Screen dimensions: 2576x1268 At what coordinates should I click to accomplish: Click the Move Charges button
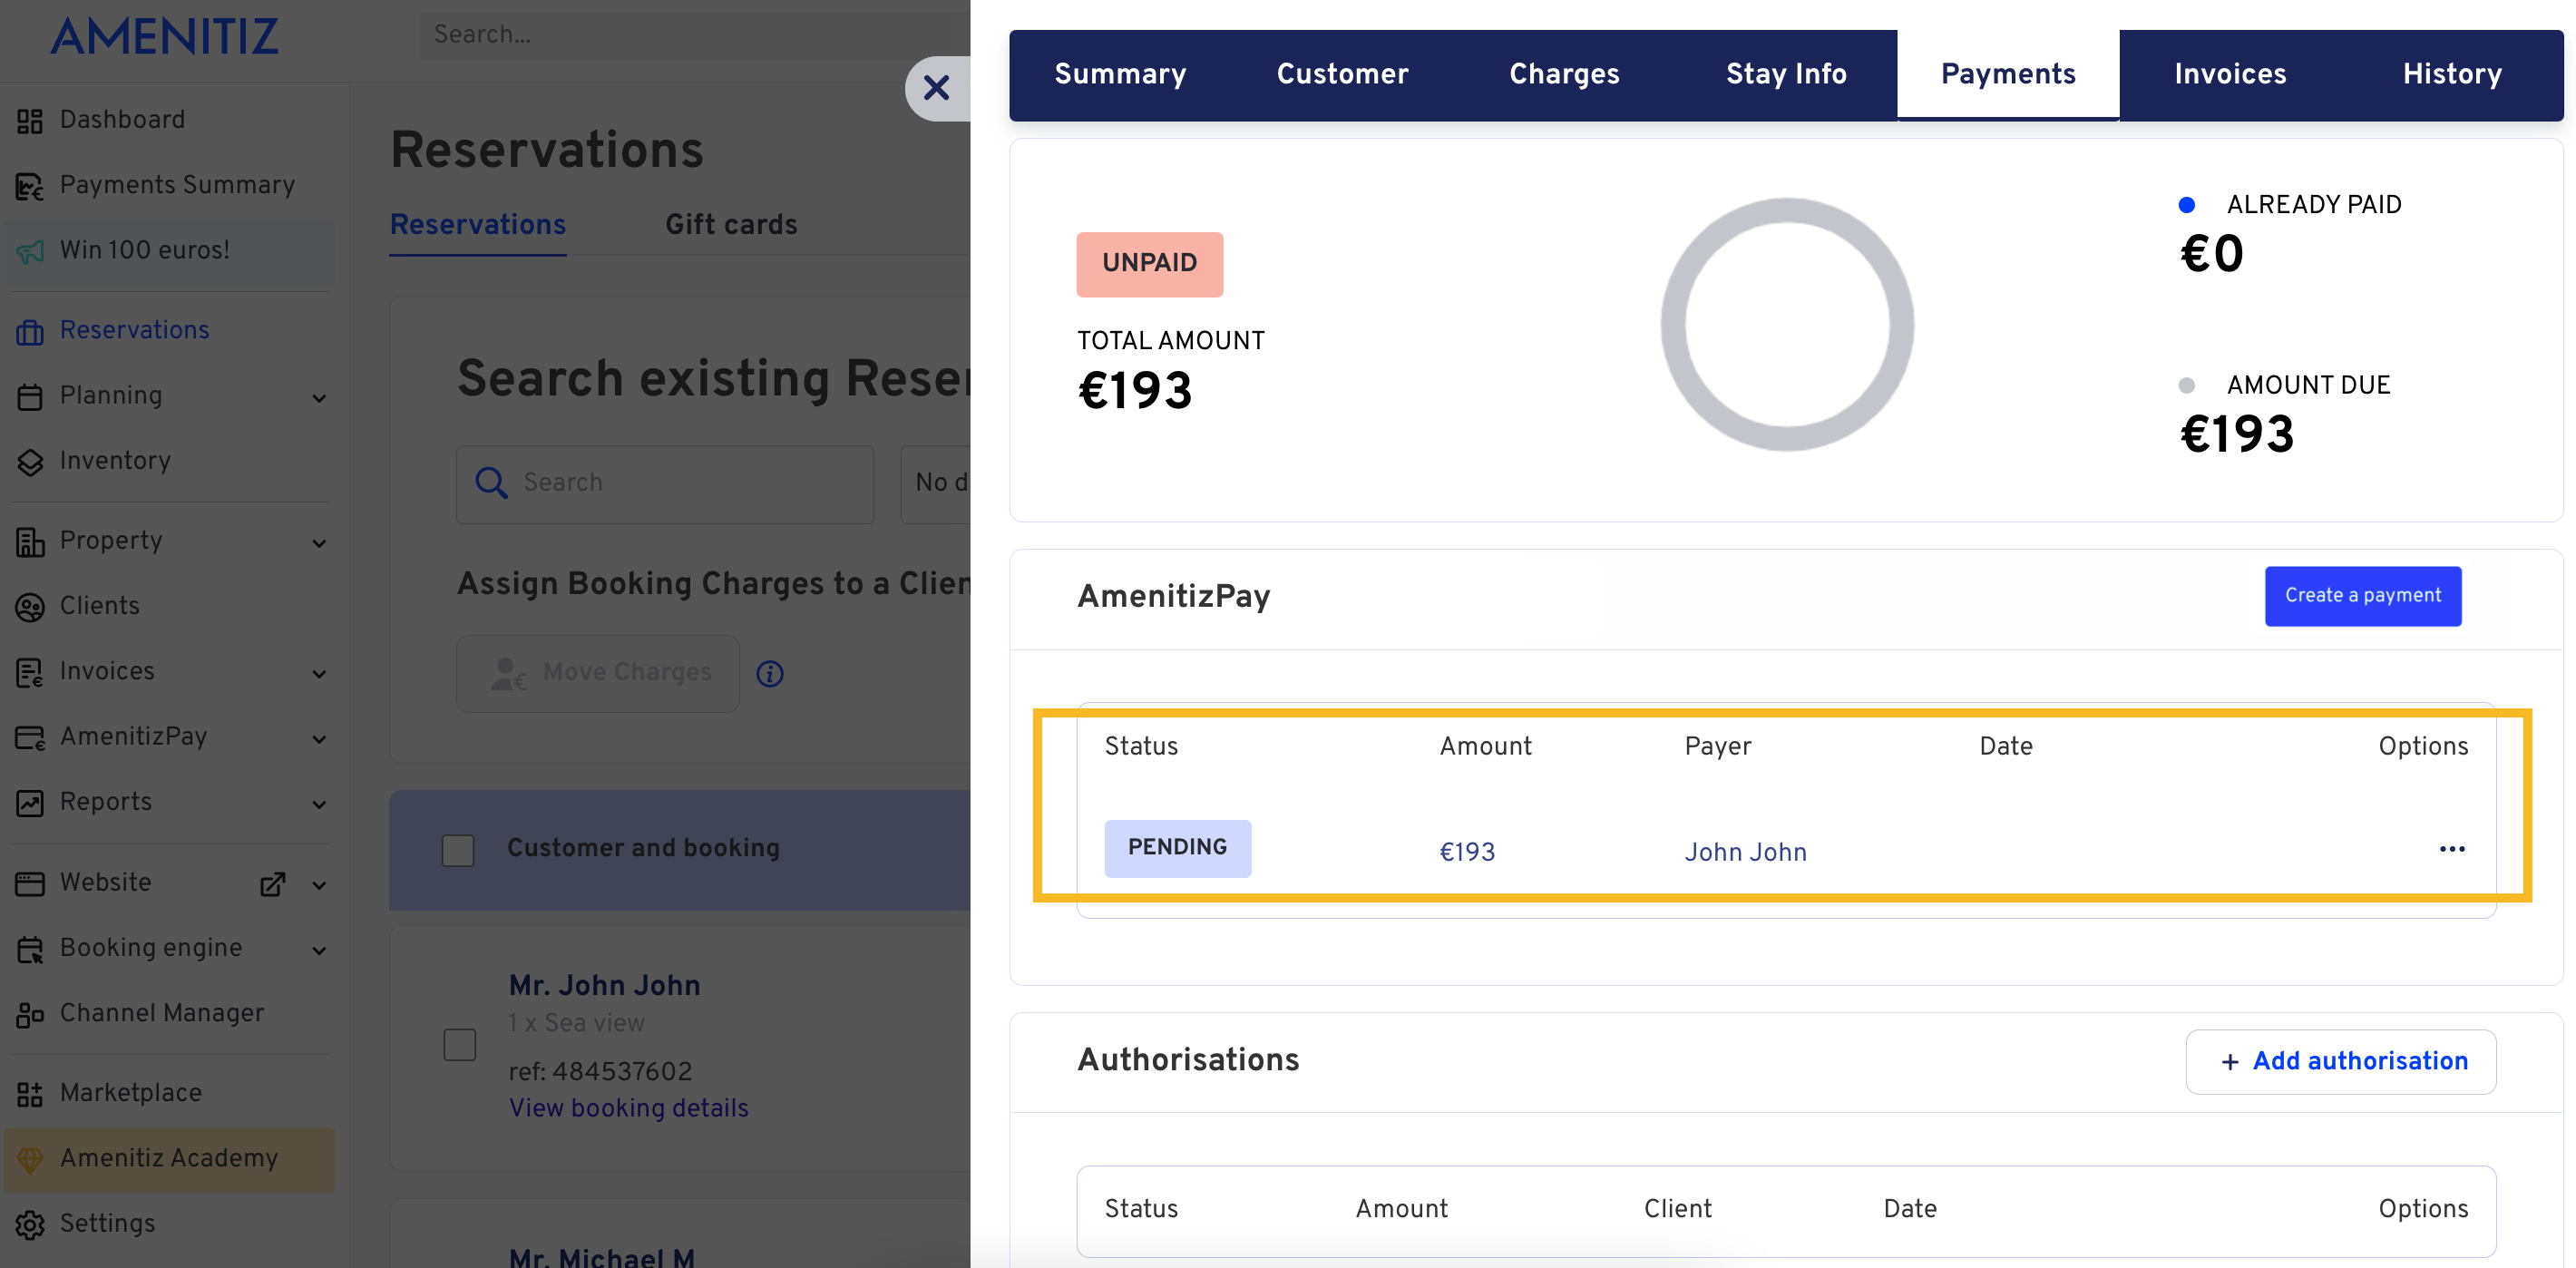(598, 673)
